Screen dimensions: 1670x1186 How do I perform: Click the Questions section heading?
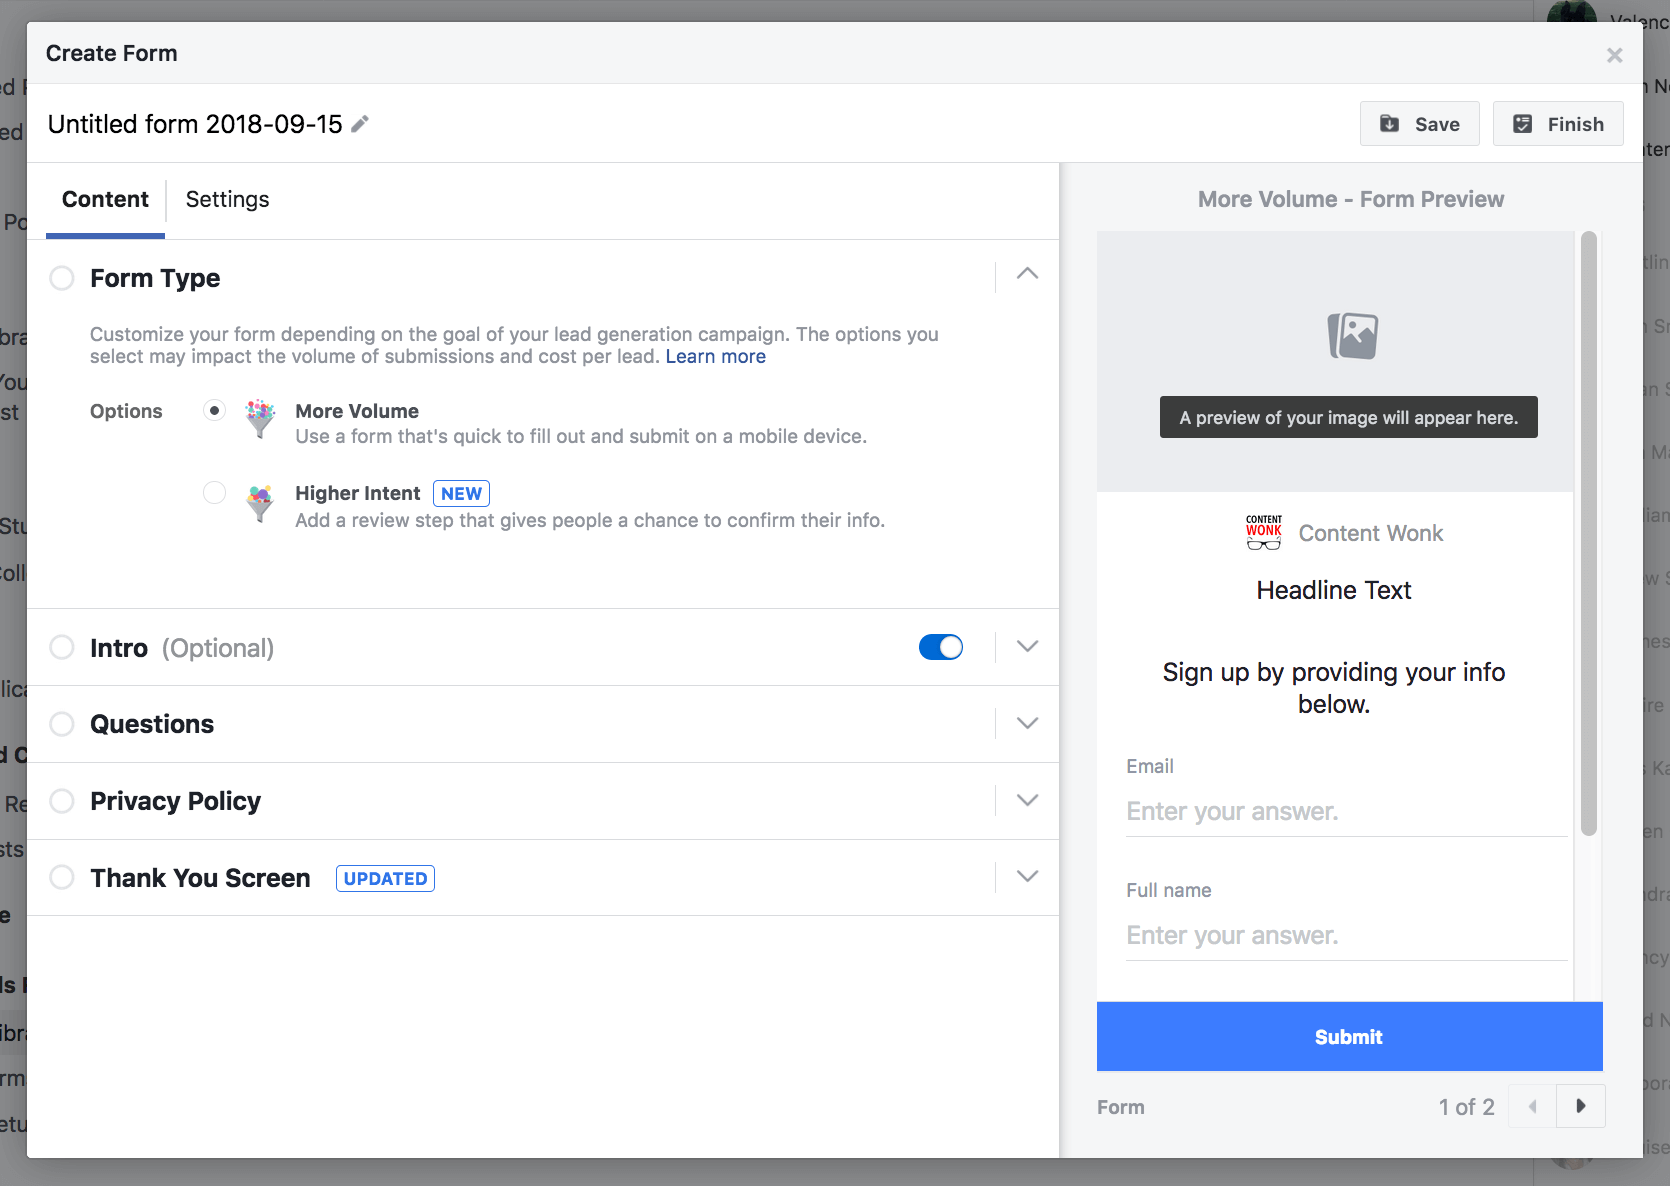(x=152, y=724)
